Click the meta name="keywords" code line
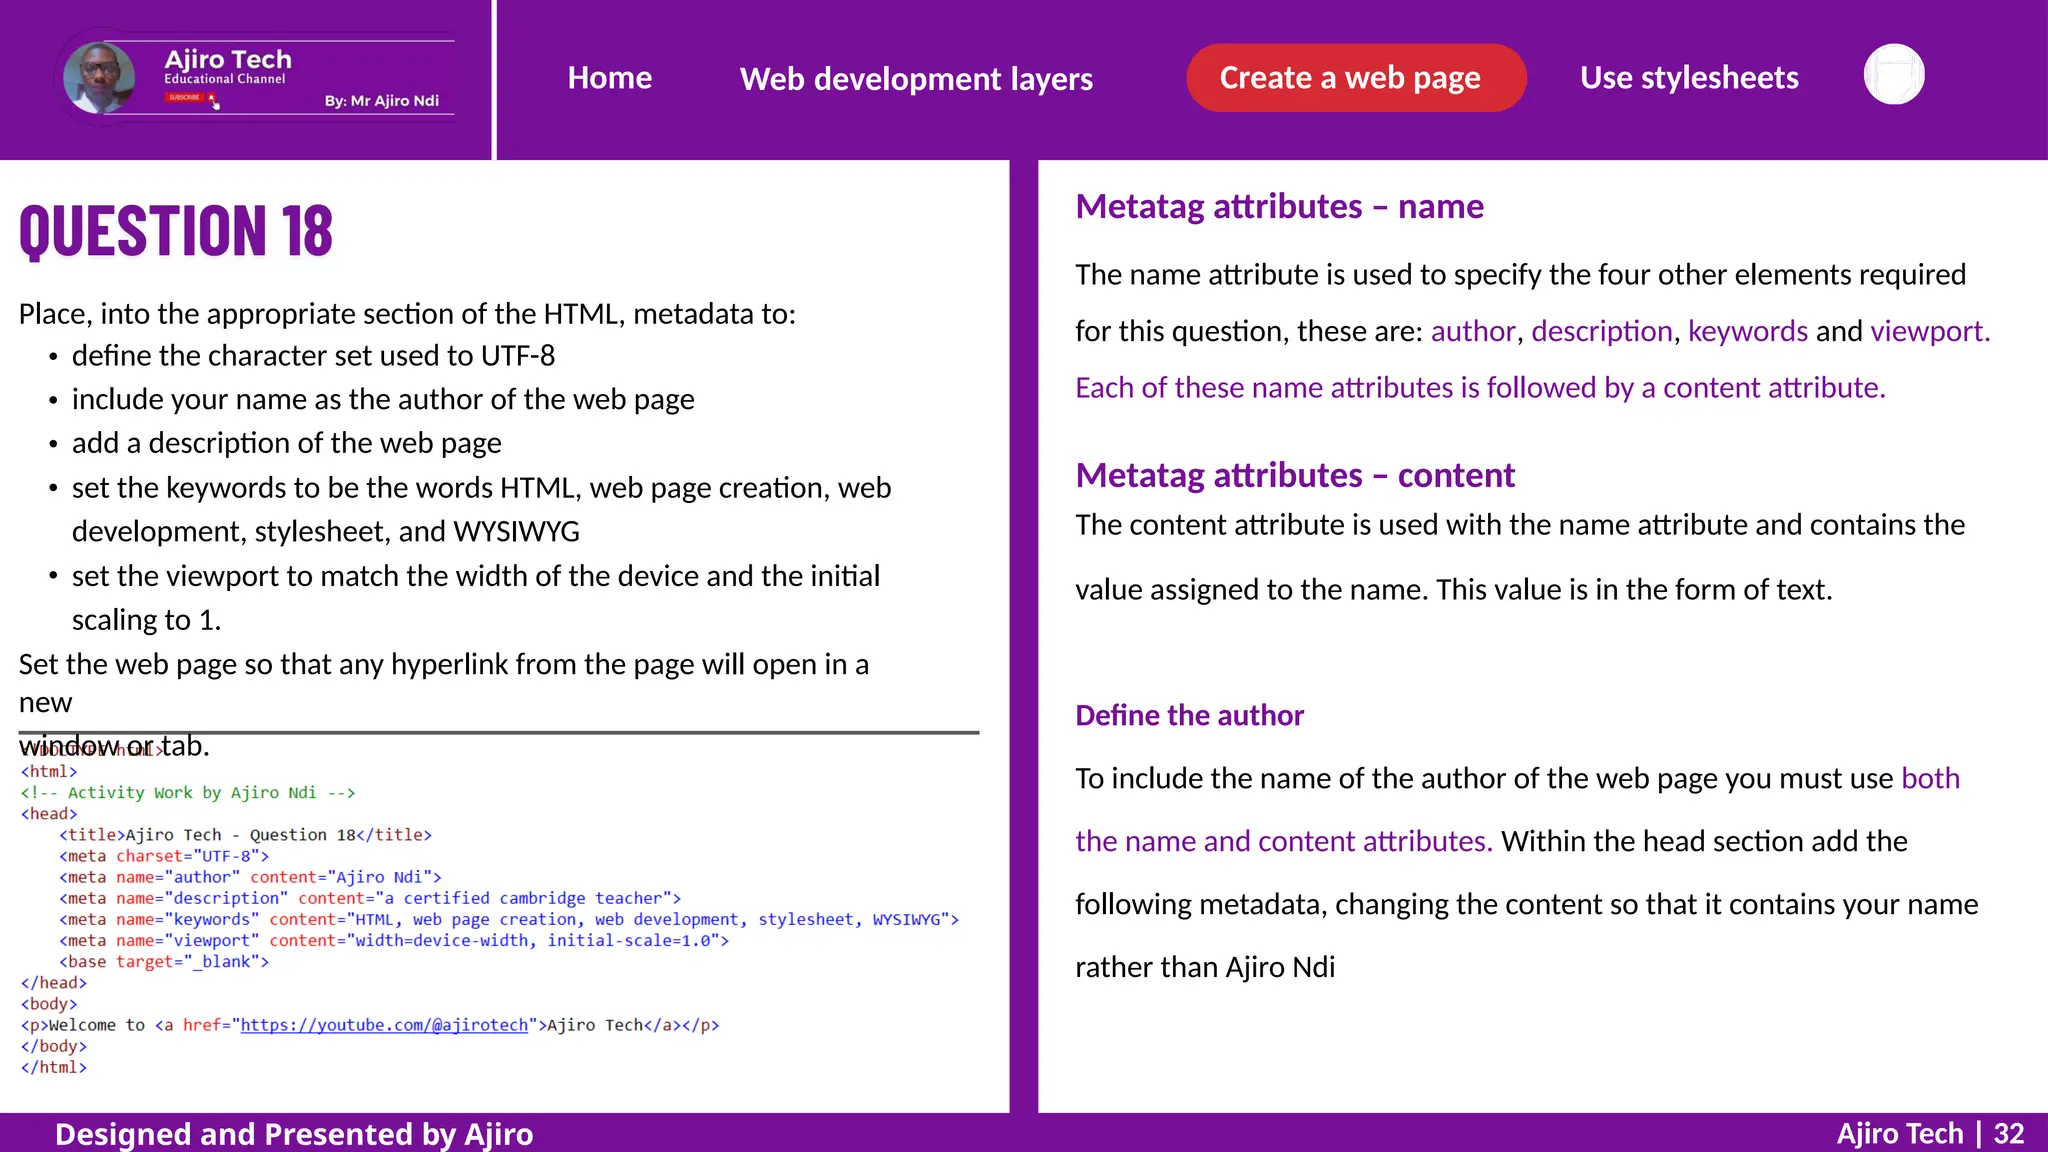The height and width of the screenshot is (1152, 2048). tap(509, 919)
